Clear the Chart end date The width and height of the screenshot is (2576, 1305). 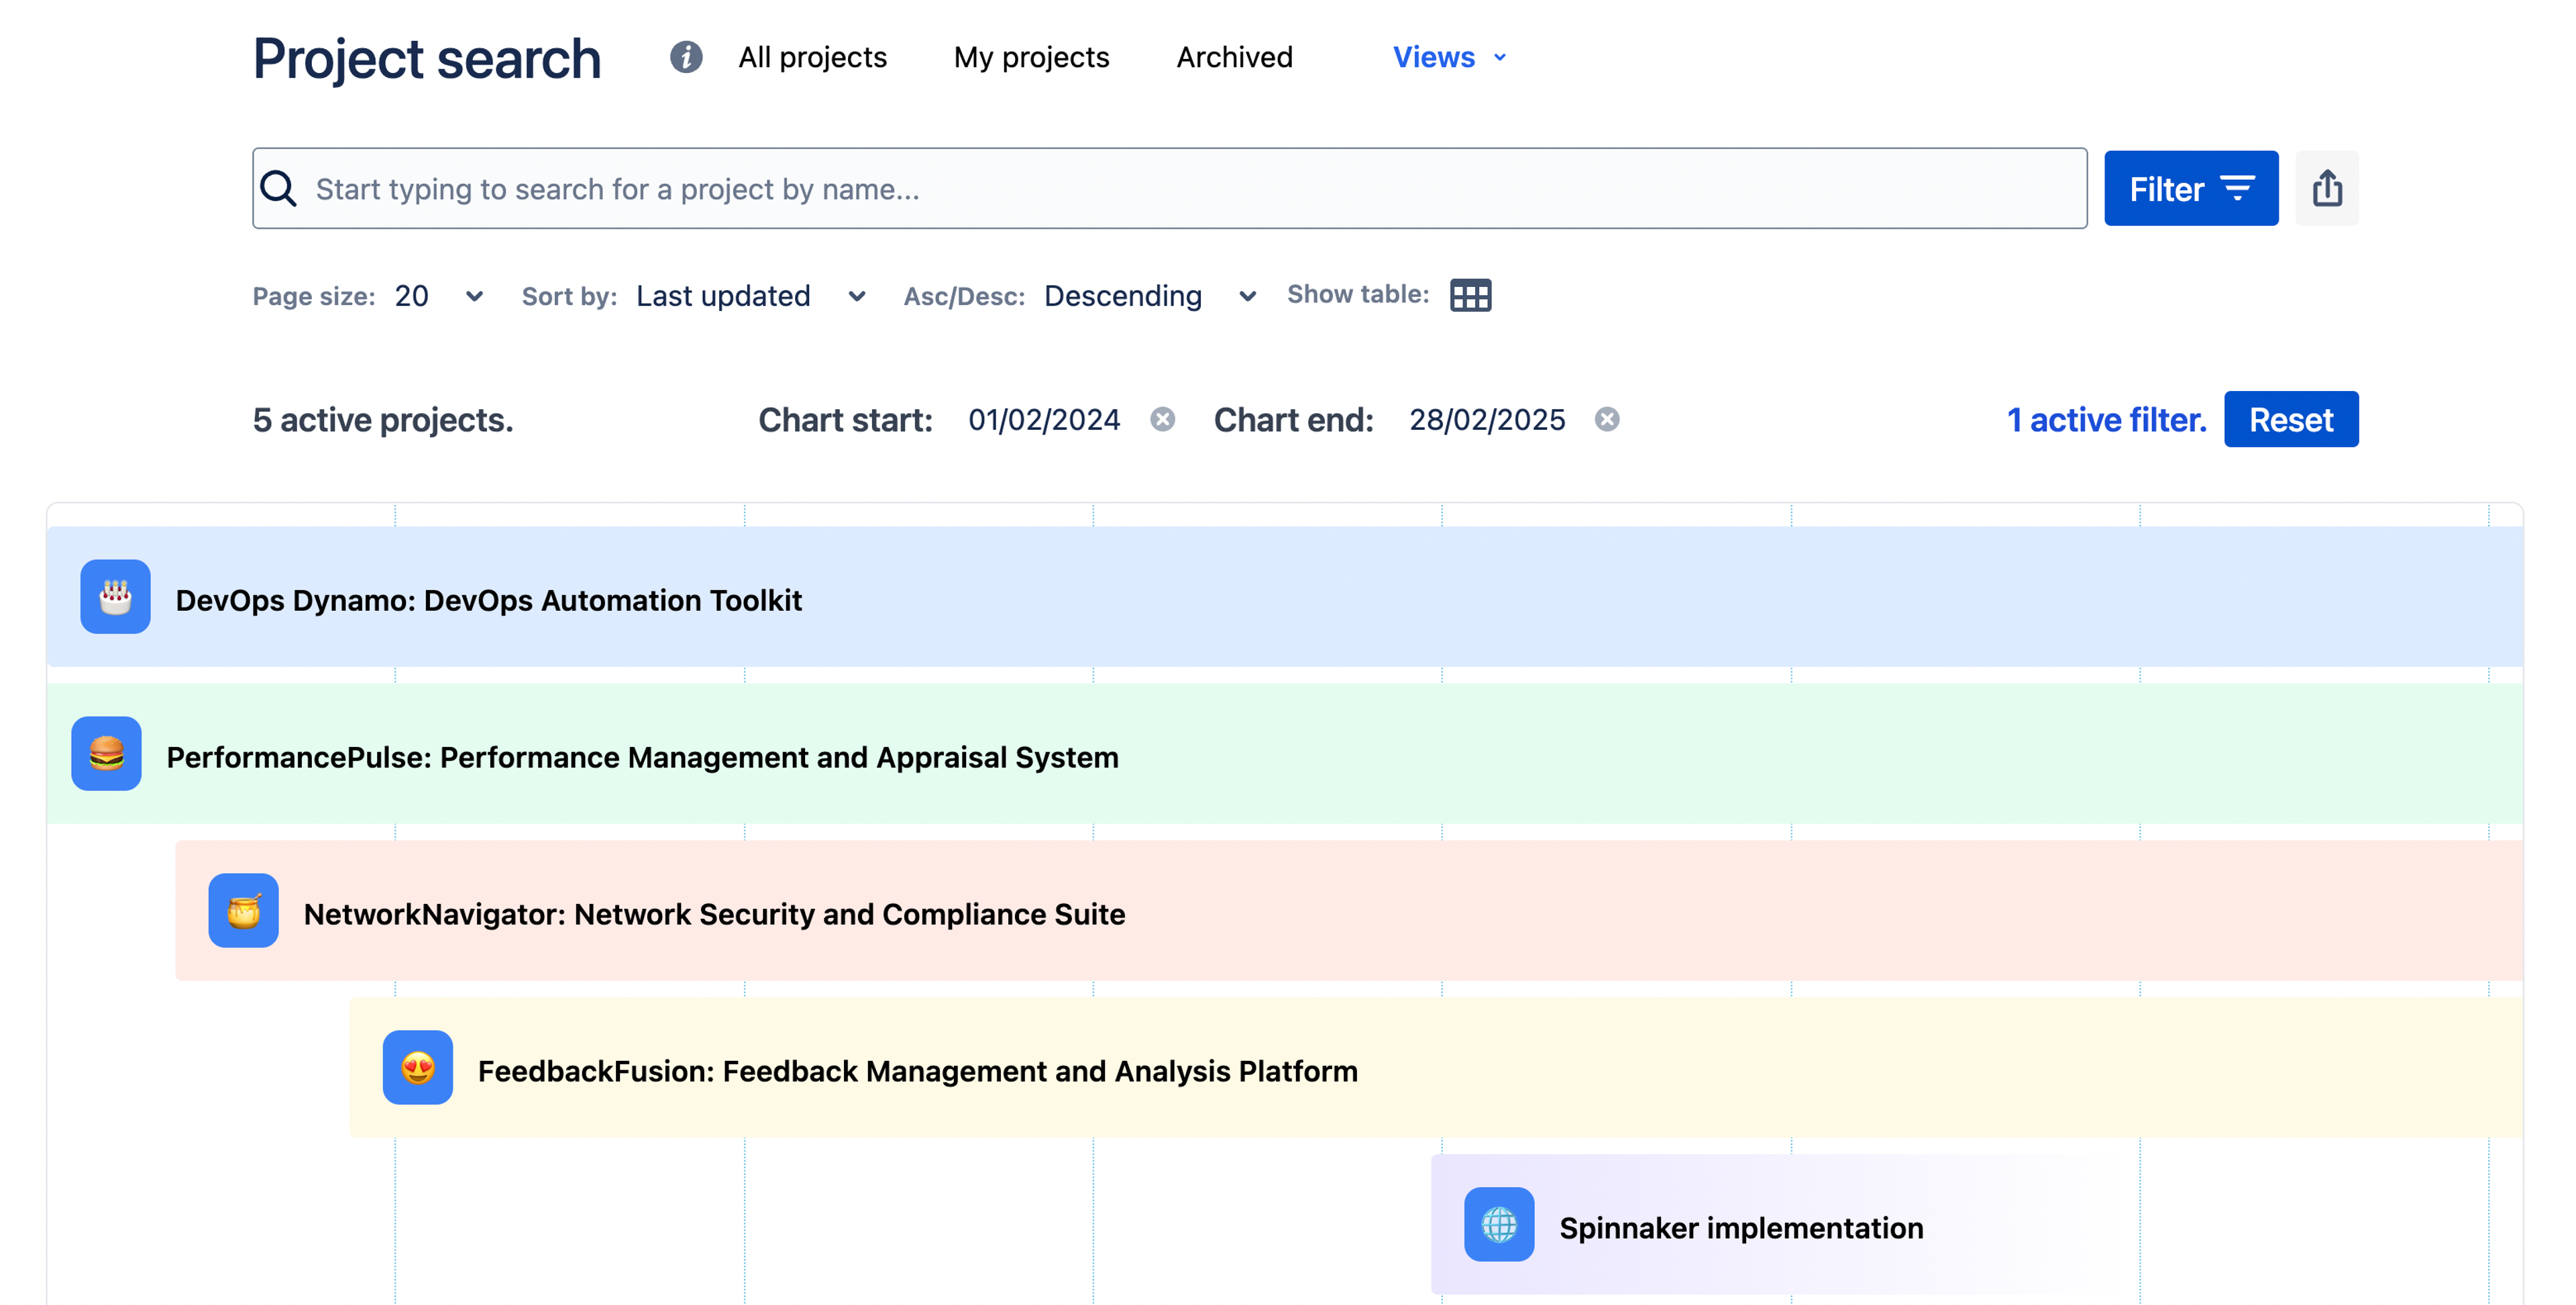click(1606, 419)
